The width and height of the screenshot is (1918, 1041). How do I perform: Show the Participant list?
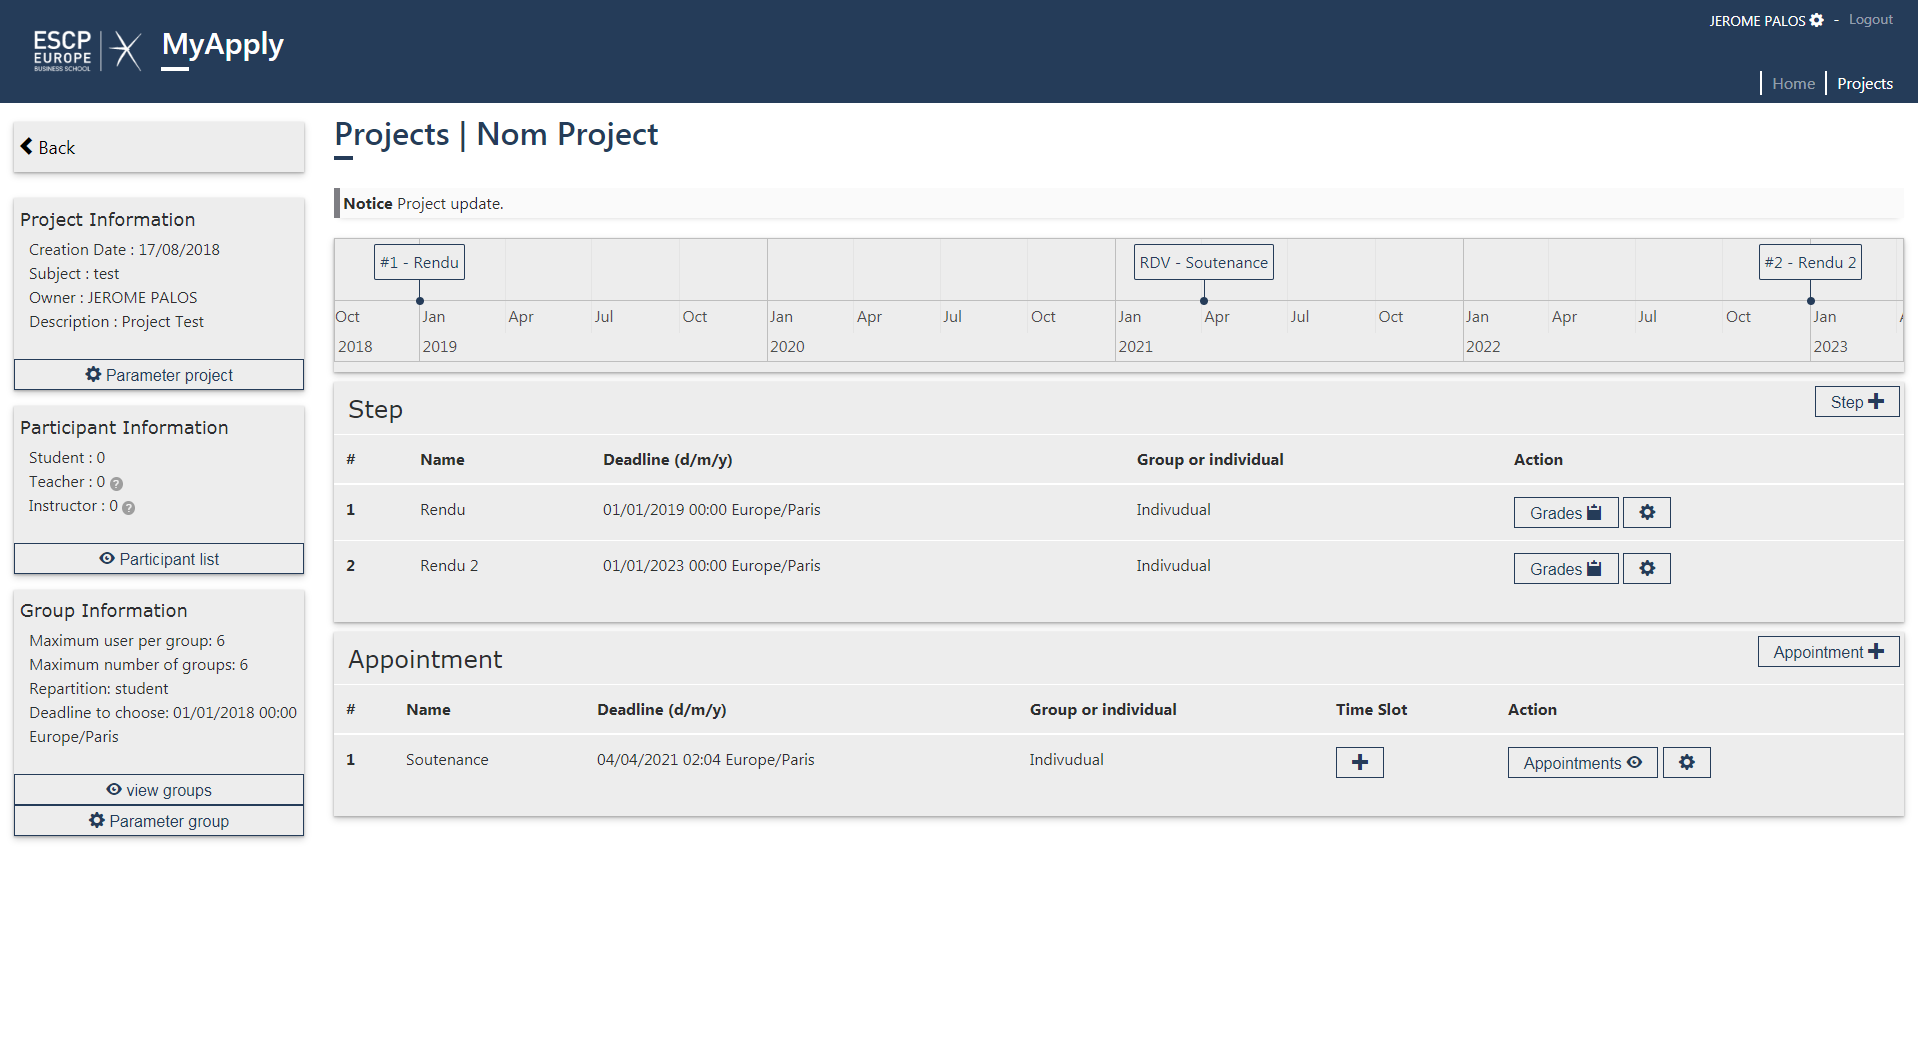tap(159, 558)
